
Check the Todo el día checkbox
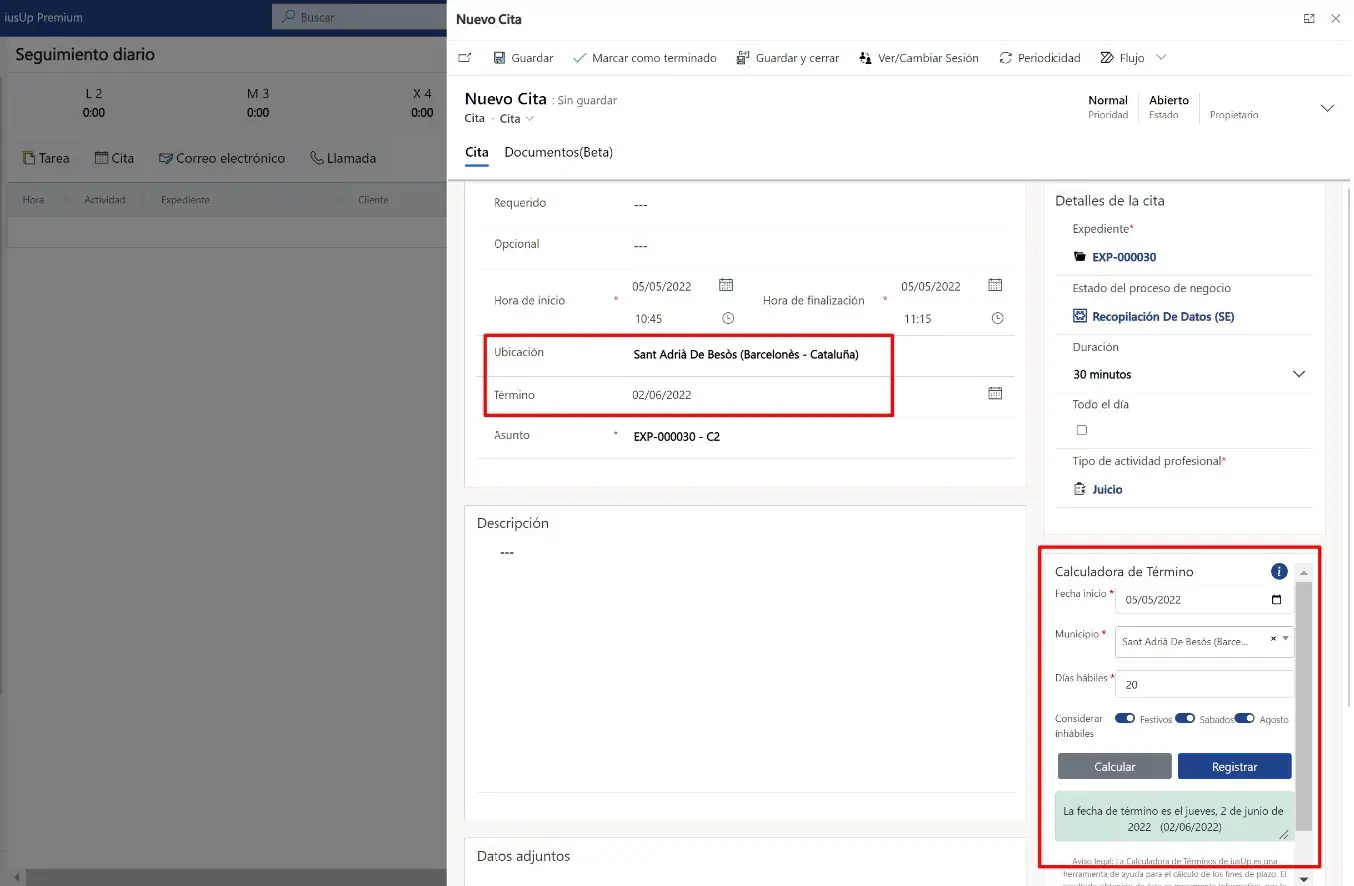coord(1081,430)
